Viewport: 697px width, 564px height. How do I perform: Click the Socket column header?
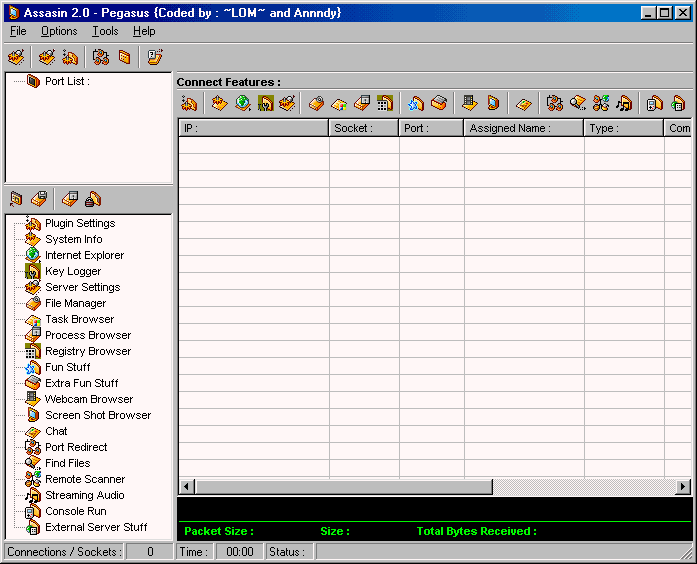[364, 128]
